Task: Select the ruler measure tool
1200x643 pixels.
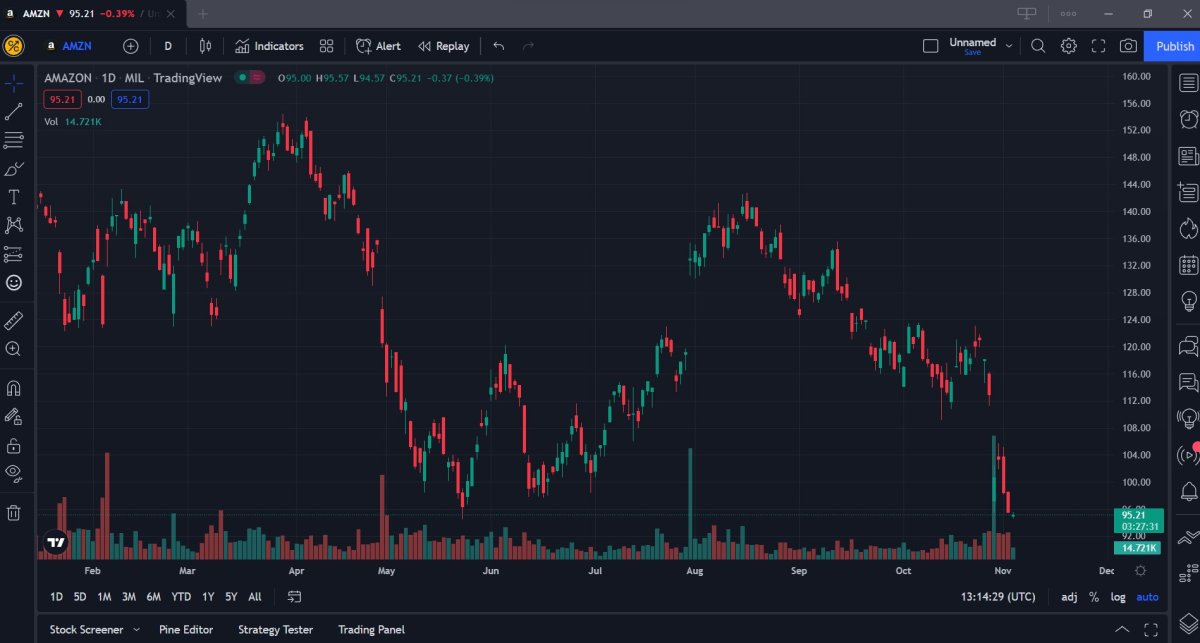Action: coord(14,321)
